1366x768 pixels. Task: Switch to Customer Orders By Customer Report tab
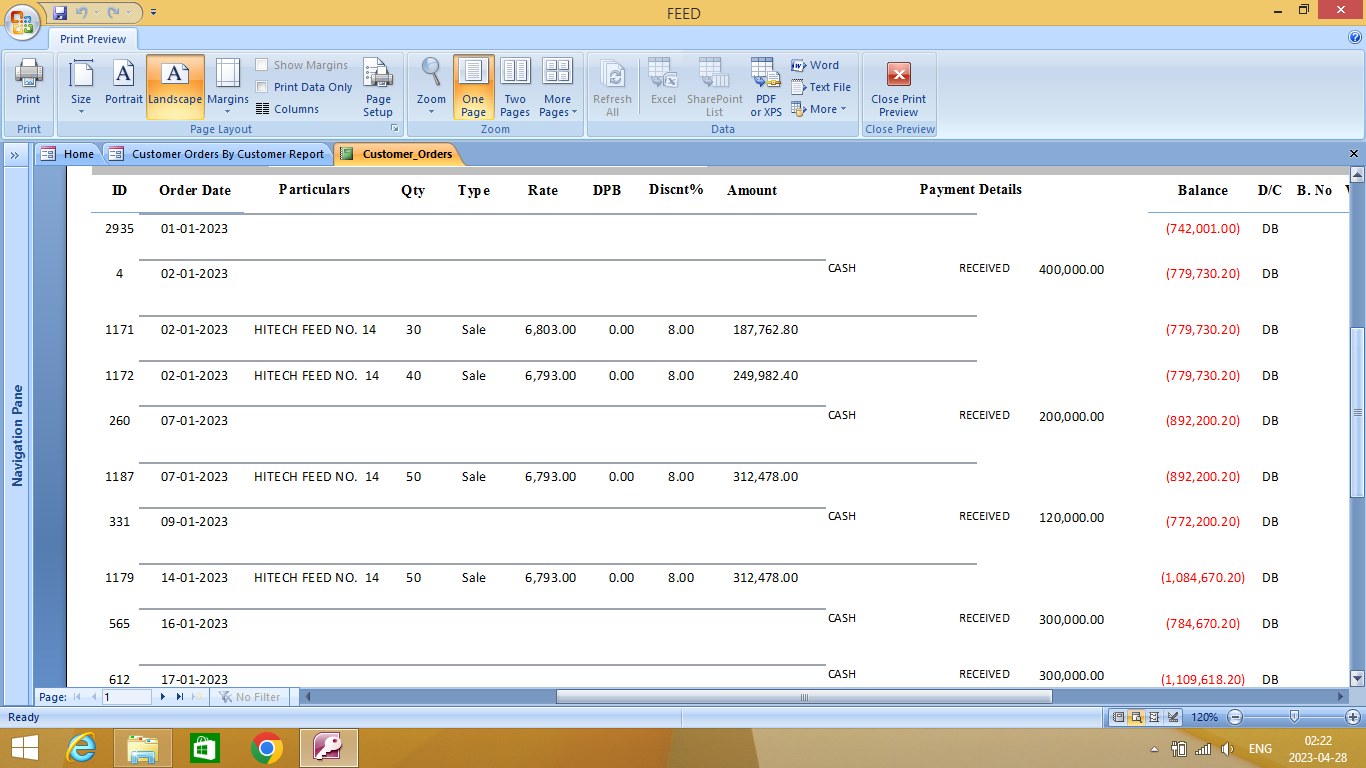[217, 154]
